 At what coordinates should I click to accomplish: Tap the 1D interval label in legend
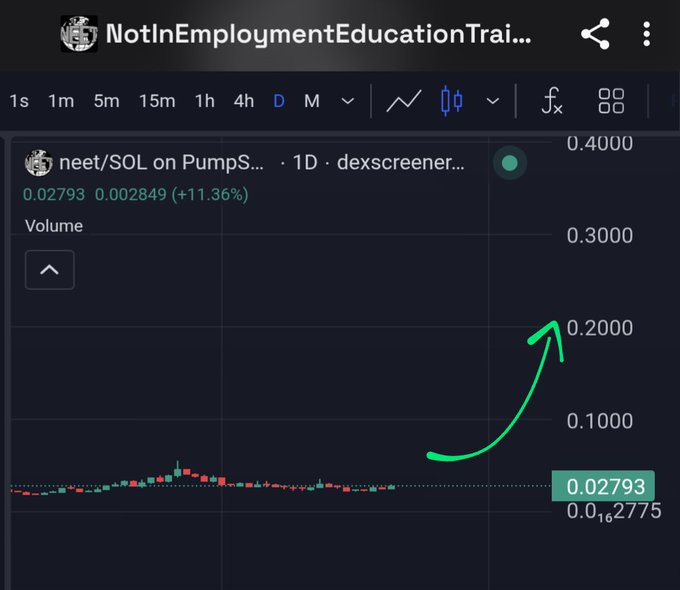305,163
